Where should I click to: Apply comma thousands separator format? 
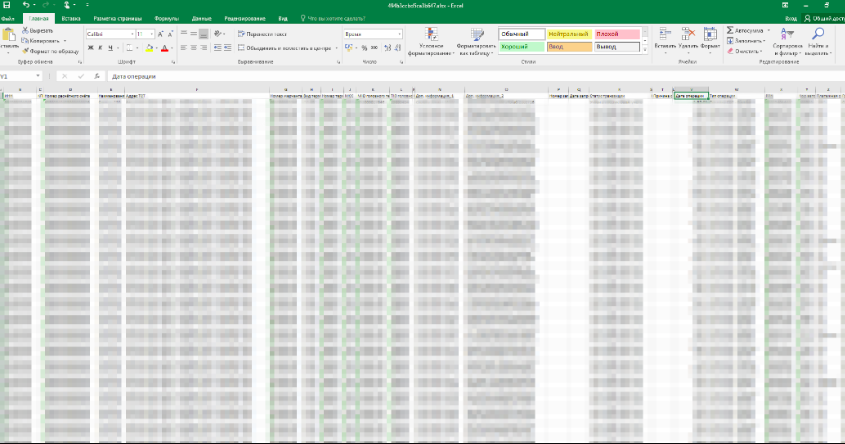[x=374, y=48]
